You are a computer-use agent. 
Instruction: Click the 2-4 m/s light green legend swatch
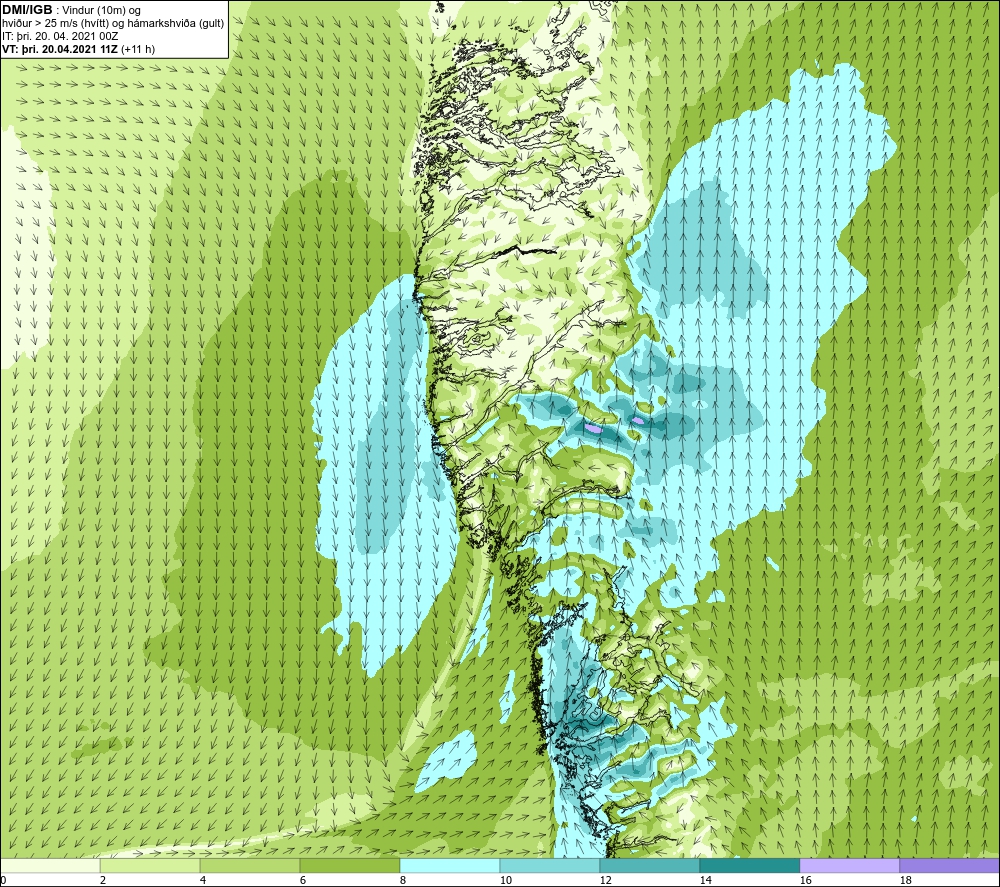(x=150, y=865)
